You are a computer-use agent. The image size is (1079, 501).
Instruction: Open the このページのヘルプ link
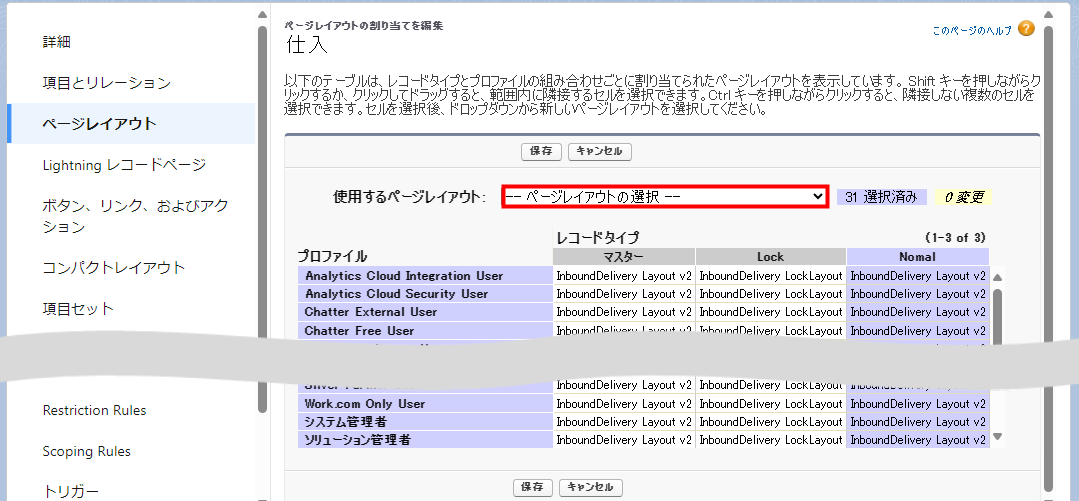(971, 31)
